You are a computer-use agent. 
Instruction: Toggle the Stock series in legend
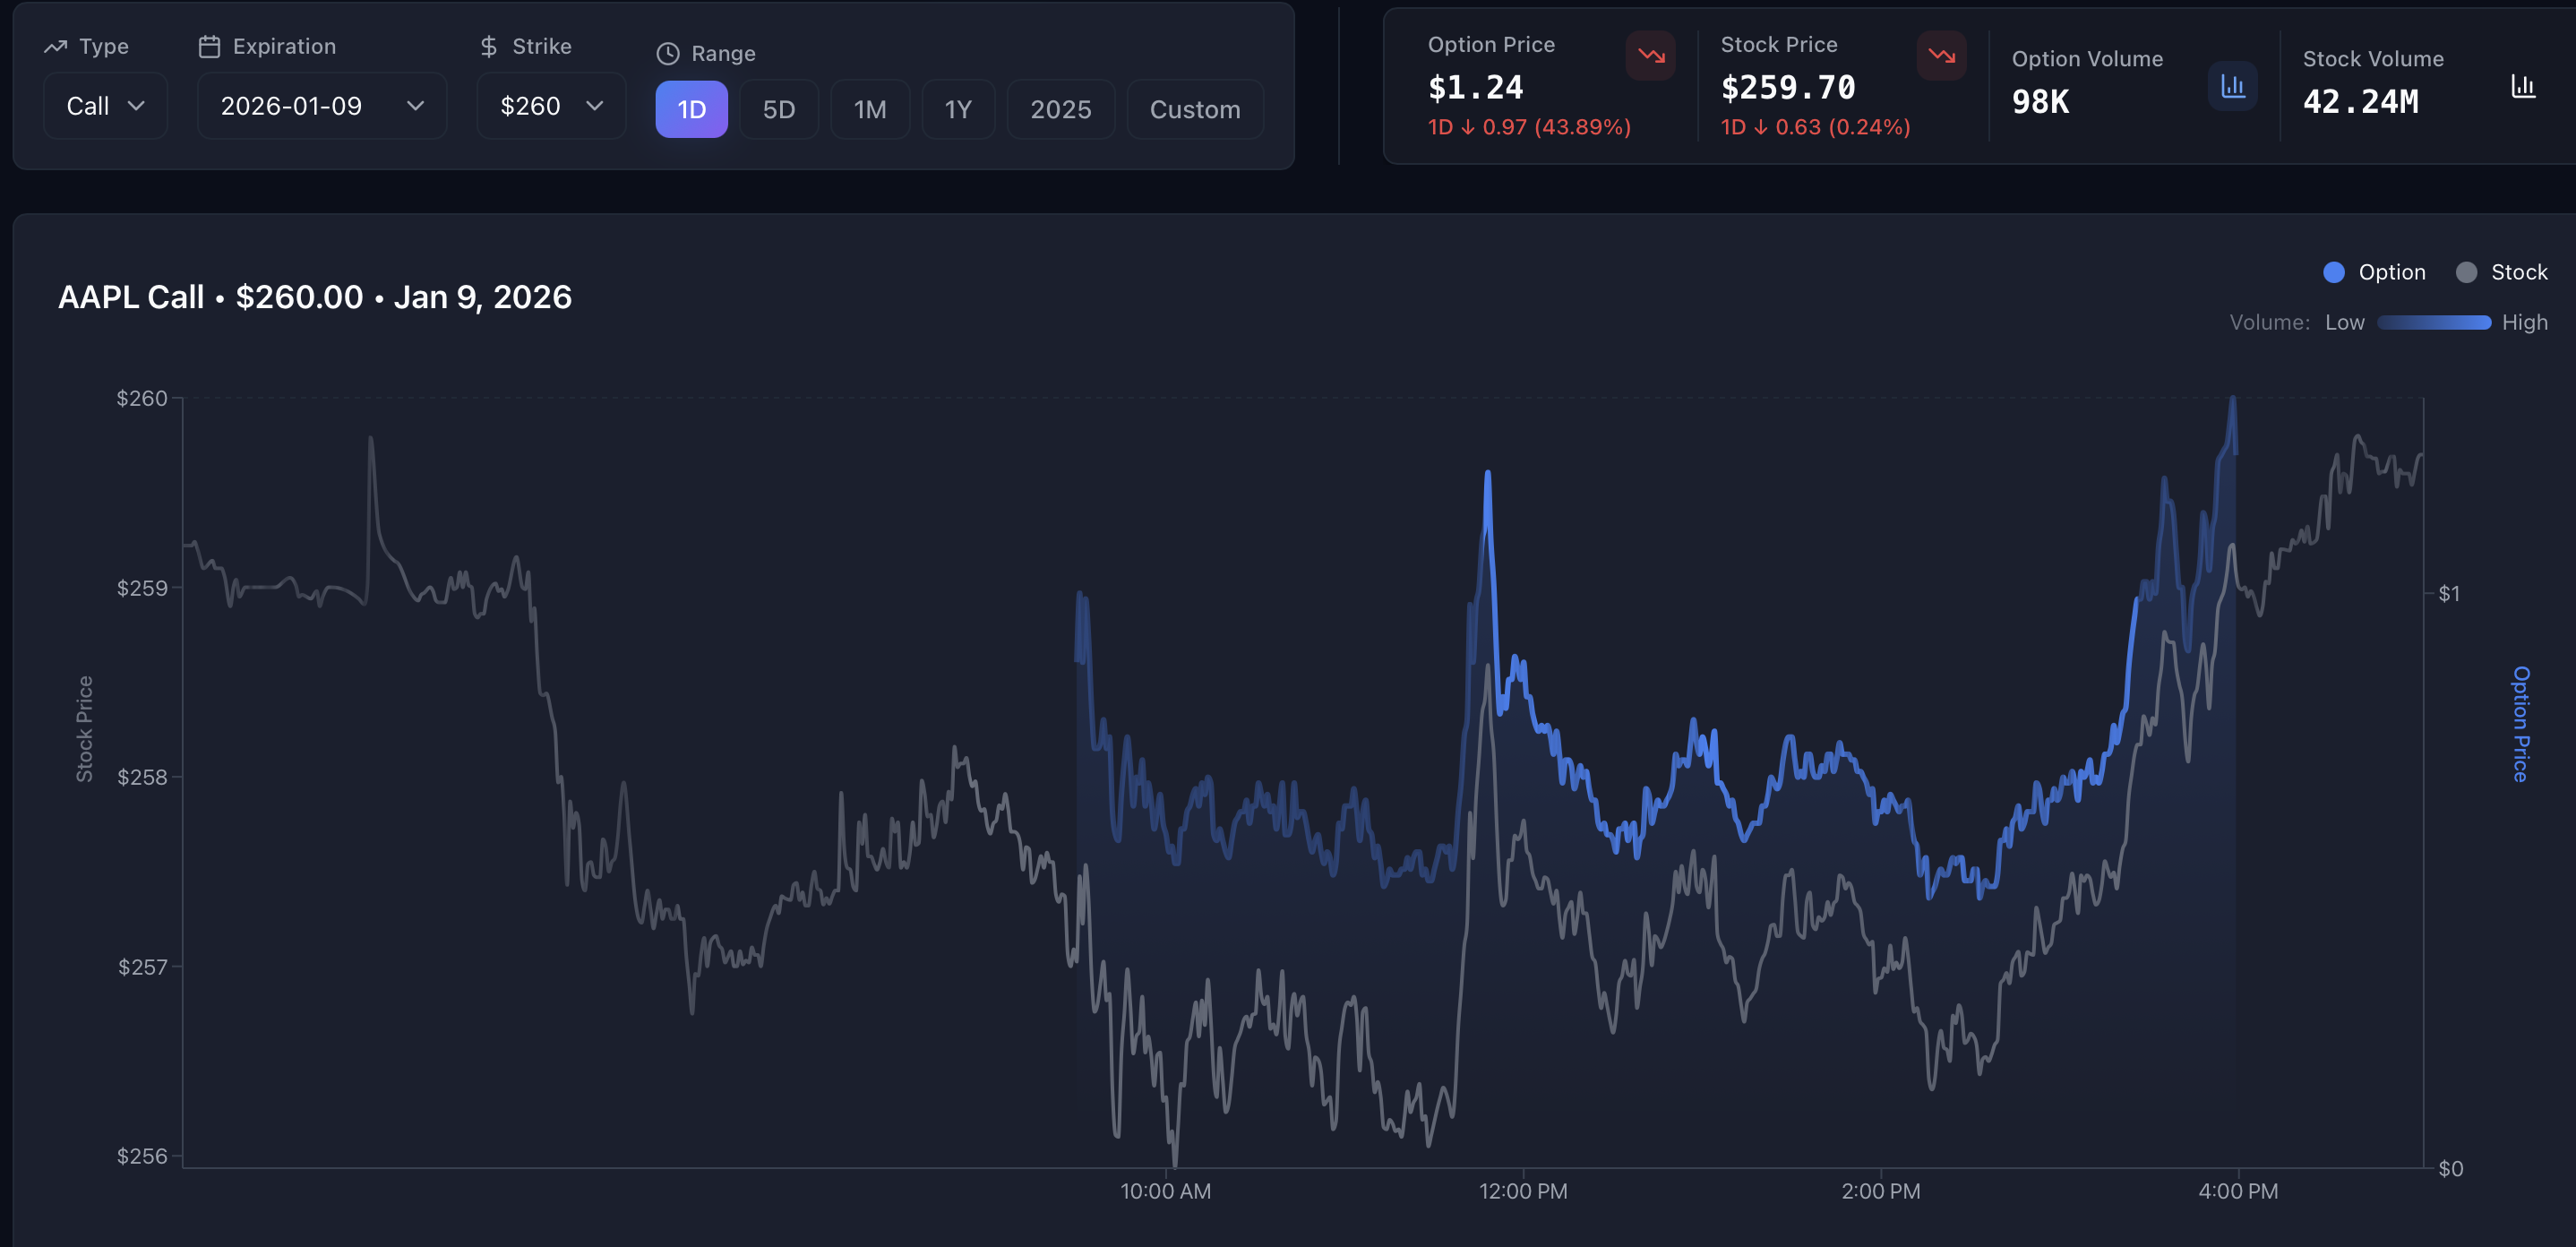(x=2501, y=272)
